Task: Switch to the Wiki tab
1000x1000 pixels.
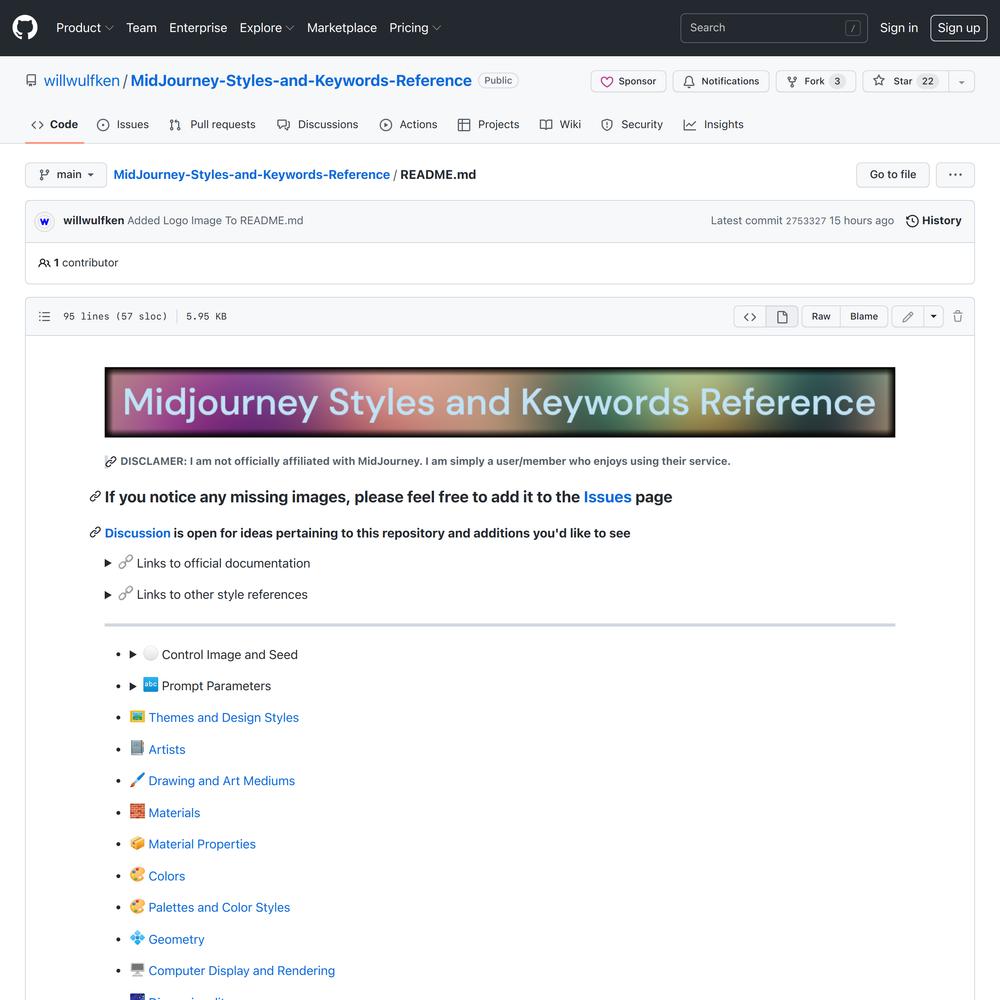Action: coord(560,125)
